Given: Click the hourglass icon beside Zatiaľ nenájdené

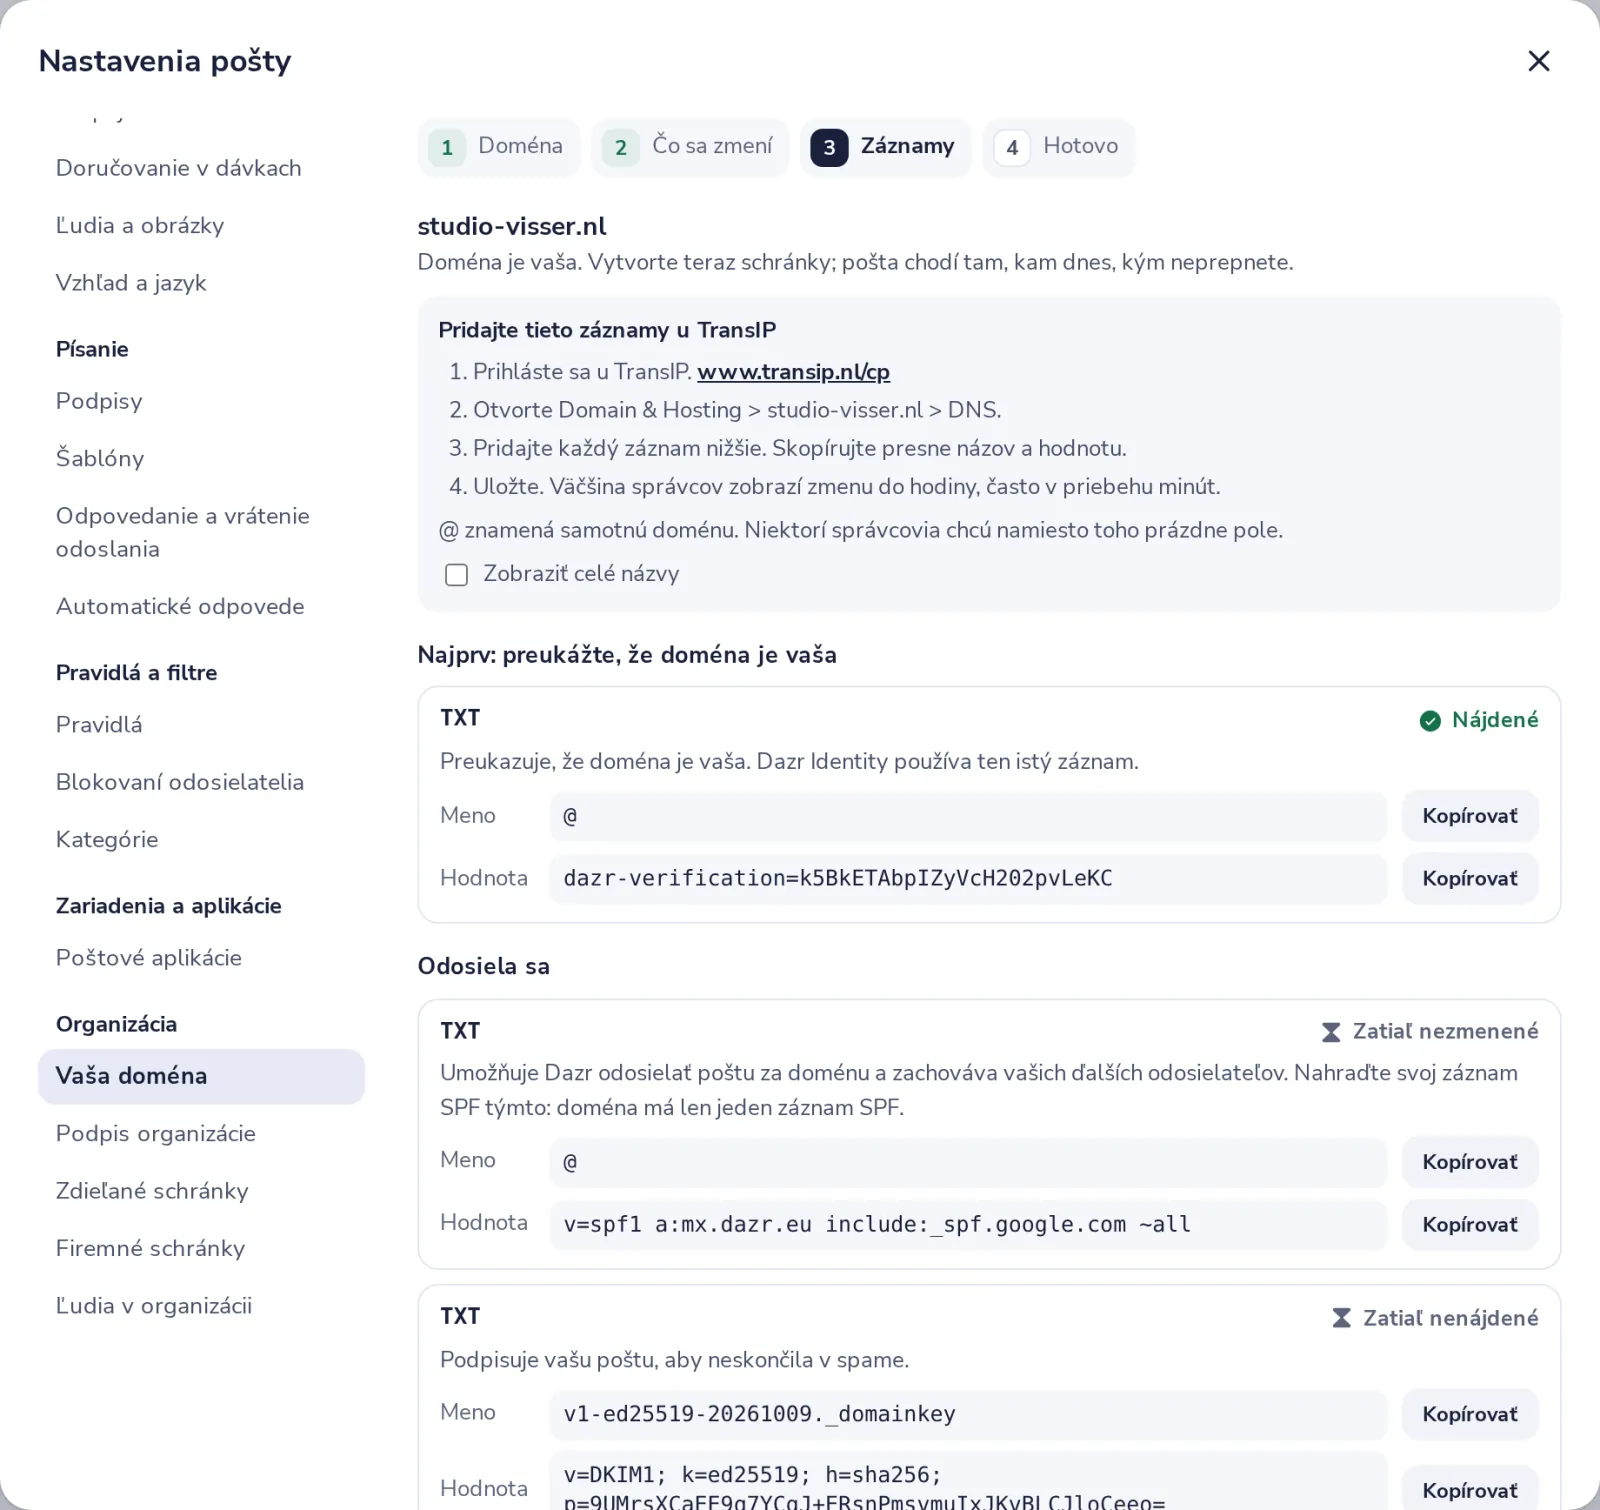Looking at the screenshot, I should pos(1342,1318).
